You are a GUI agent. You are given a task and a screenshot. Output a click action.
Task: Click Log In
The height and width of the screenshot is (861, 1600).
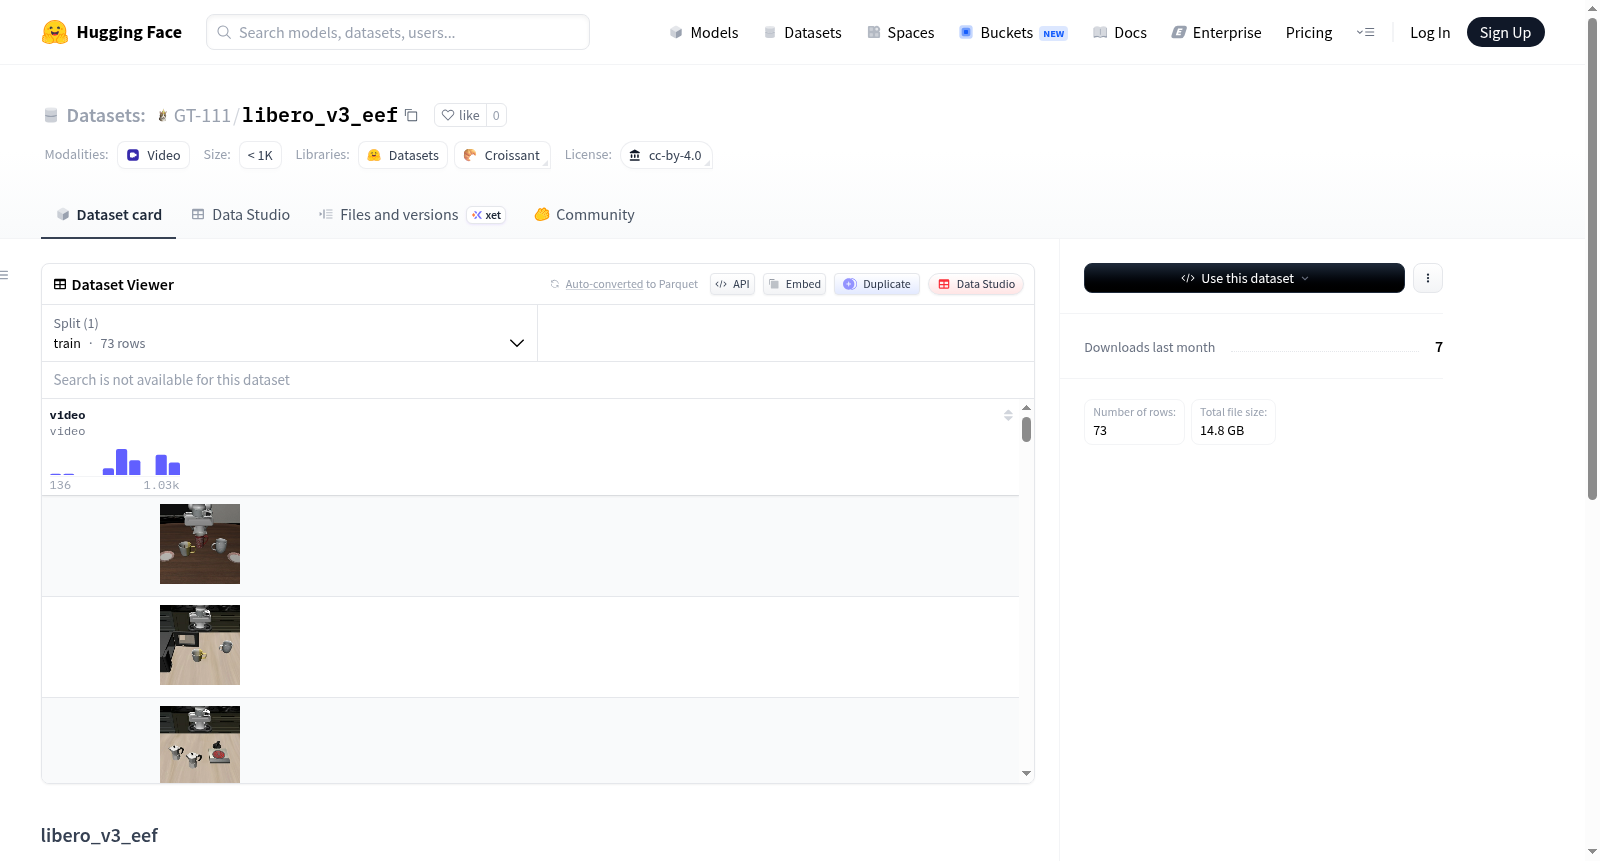click(1430, 32)
